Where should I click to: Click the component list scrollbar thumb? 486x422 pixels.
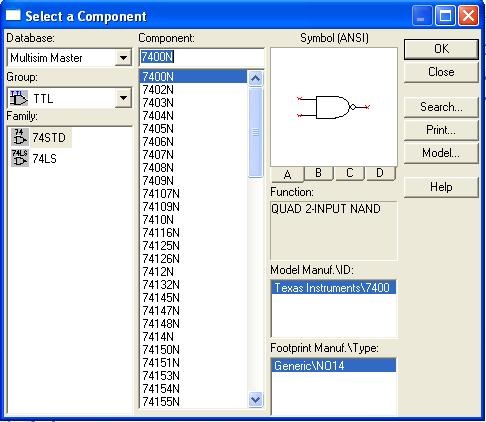256,132
